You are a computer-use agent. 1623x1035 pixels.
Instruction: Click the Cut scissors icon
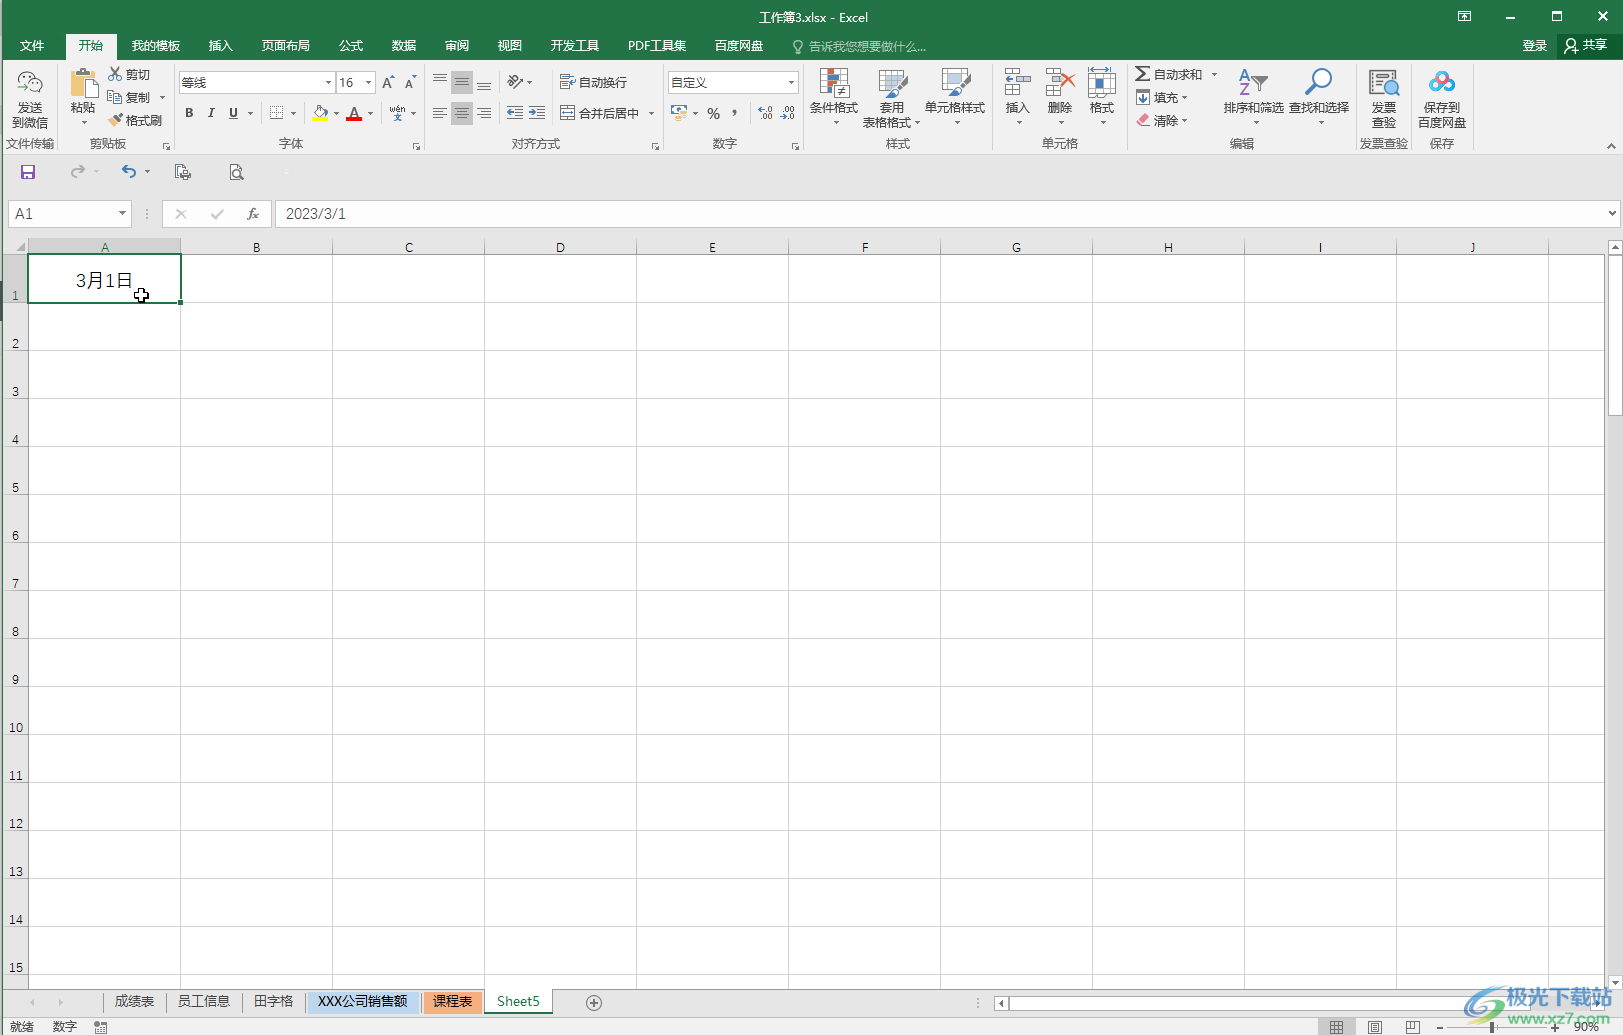115,74
